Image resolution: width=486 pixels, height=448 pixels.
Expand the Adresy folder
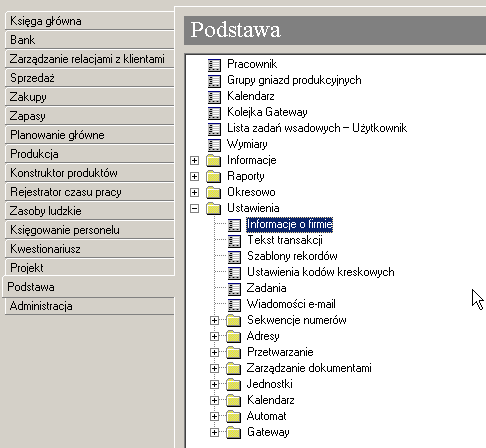coord(214,336)
